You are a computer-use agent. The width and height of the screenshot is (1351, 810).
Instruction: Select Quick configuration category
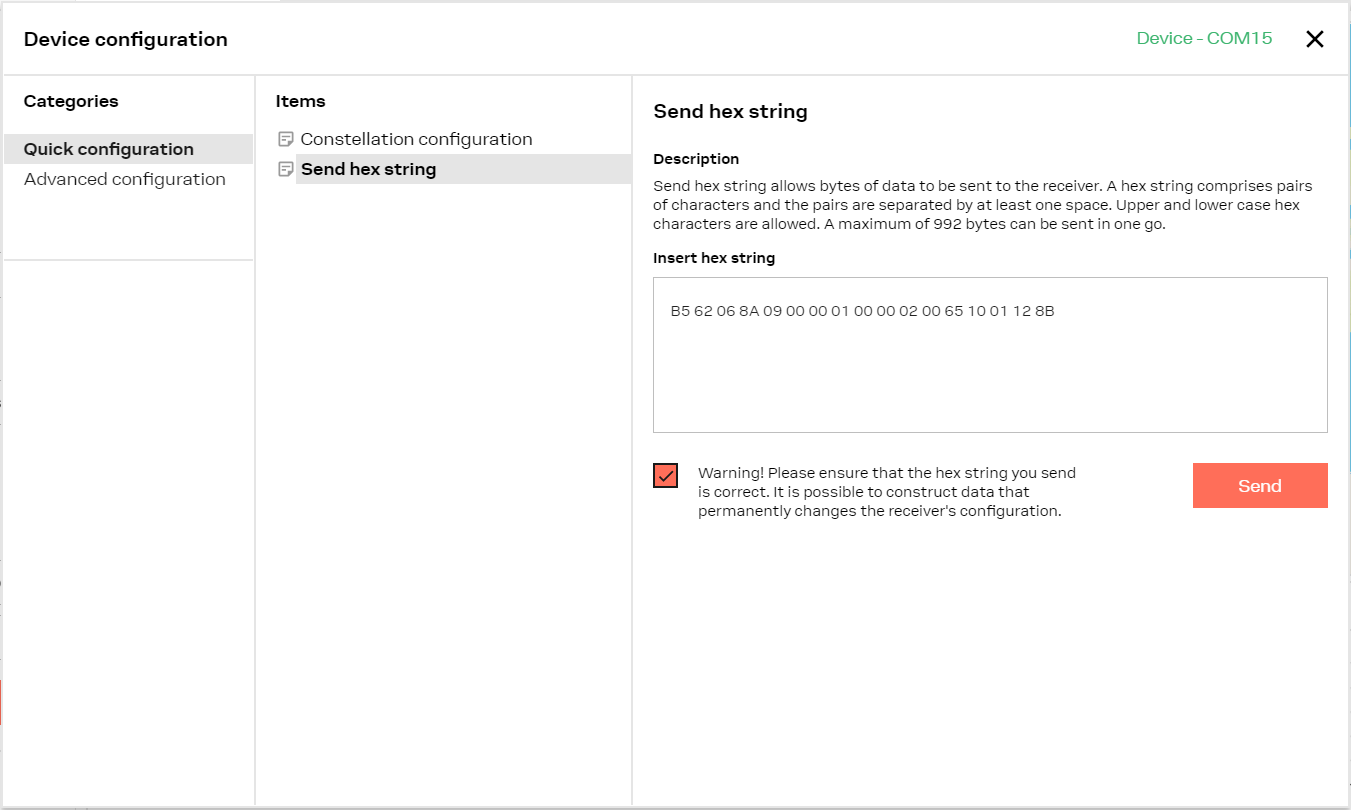tap(128, 149)
